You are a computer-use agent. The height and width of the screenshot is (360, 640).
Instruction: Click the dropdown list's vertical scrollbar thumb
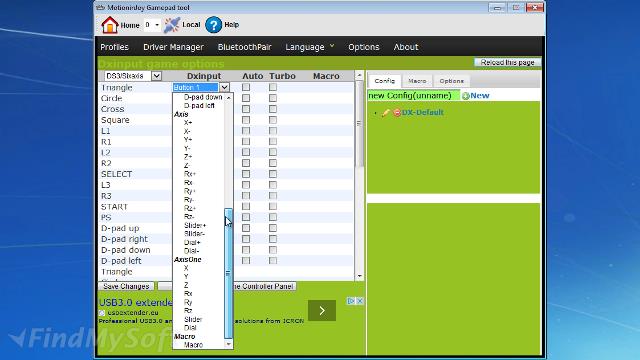[228, 273]
